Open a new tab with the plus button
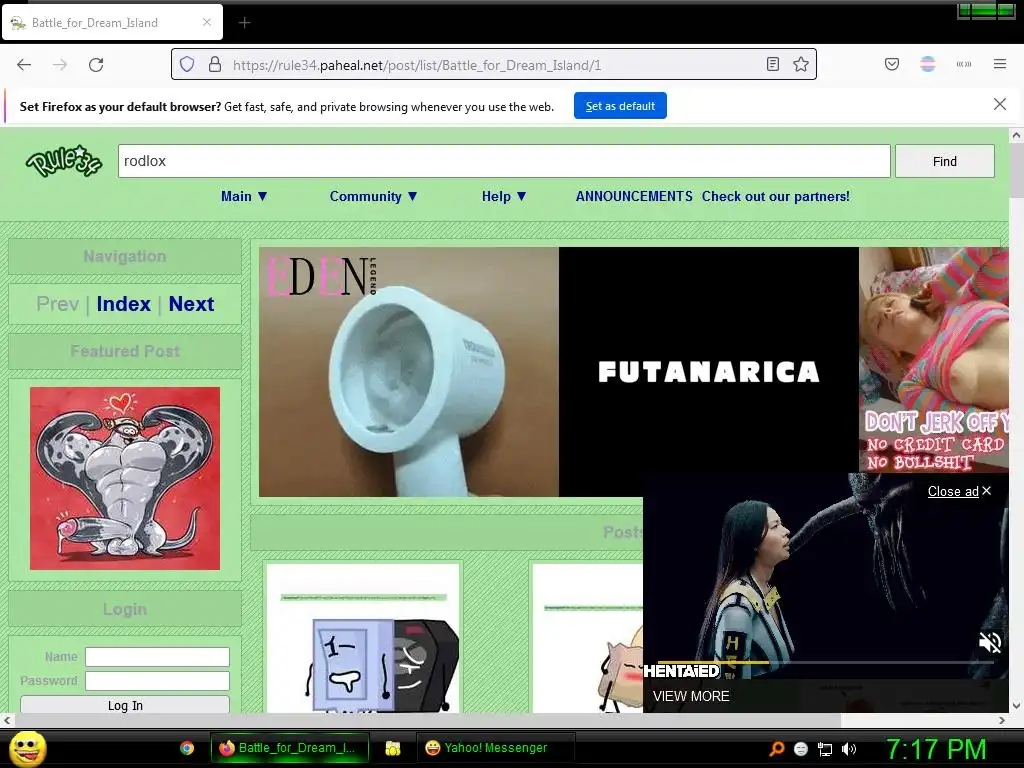 pyautogui.click(x=244, y=23)
